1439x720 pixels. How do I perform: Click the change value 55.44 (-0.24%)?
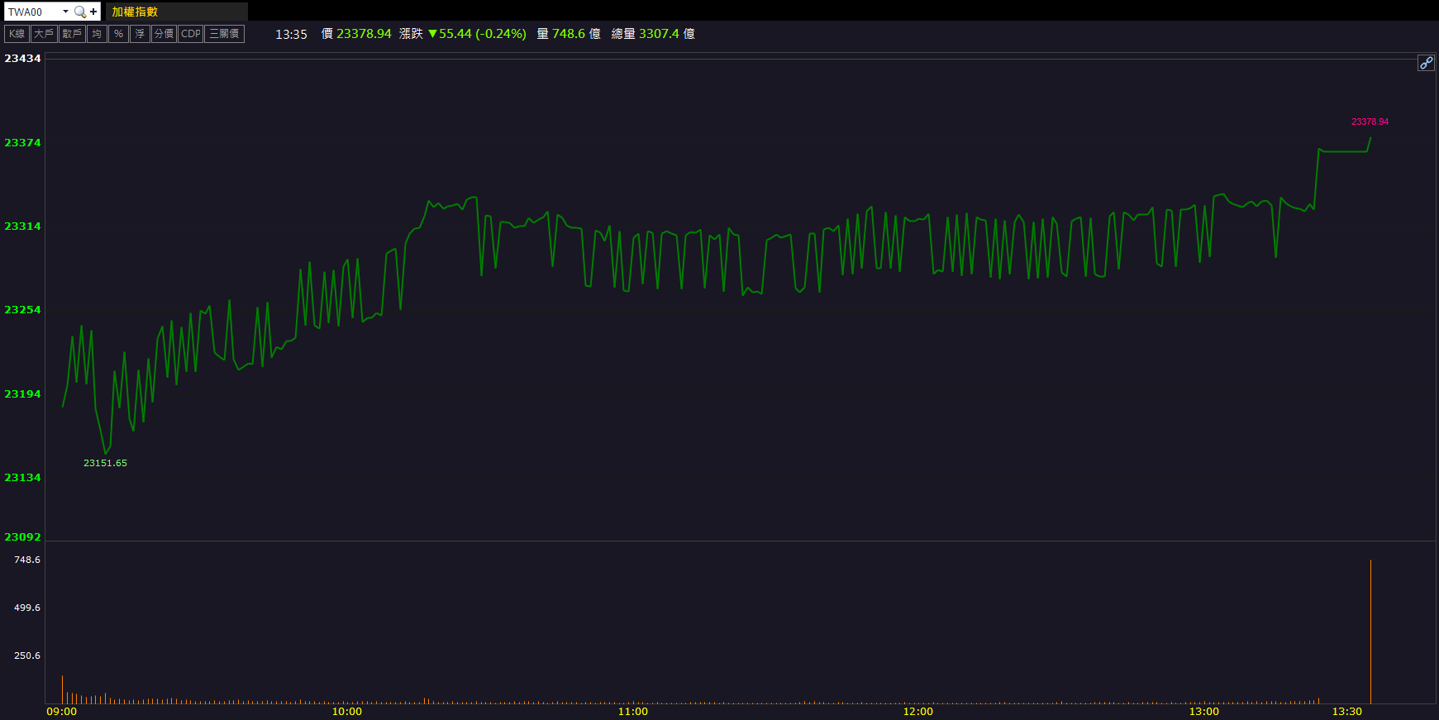pyautogui.click(x=476, y=34)
